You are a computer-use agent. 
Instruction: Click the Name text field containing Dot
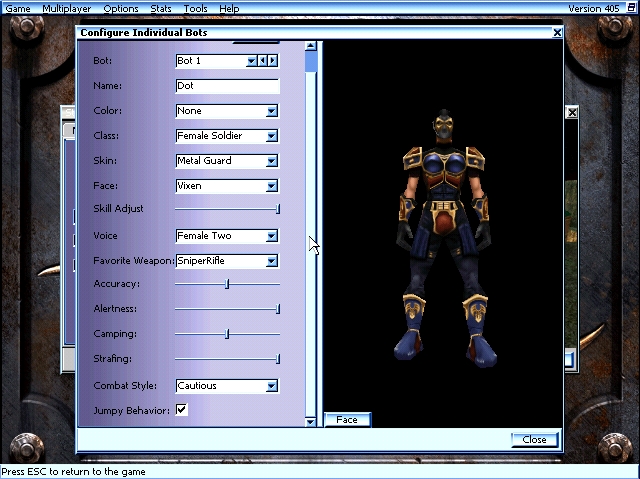coord(227,86)
